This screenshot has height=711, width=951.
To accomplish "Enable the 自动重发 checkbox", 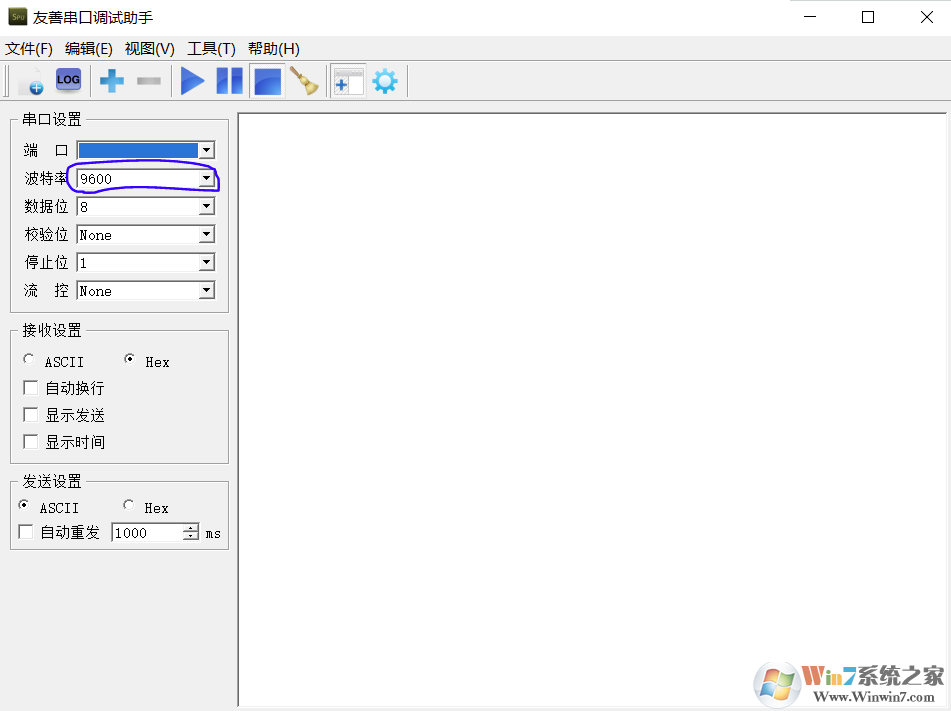I will pos(27,532).
